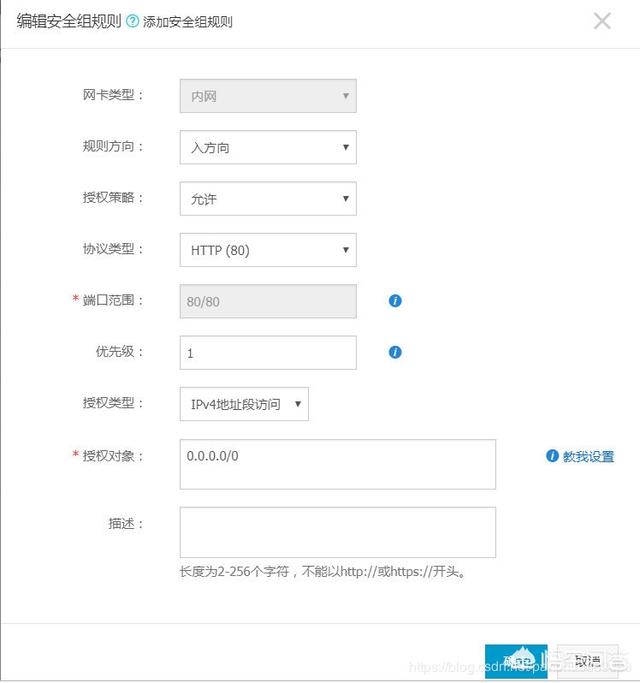Open the 授权策略 dropdown showing 允许
The image size is (640, 683).
tap(268, 199)
